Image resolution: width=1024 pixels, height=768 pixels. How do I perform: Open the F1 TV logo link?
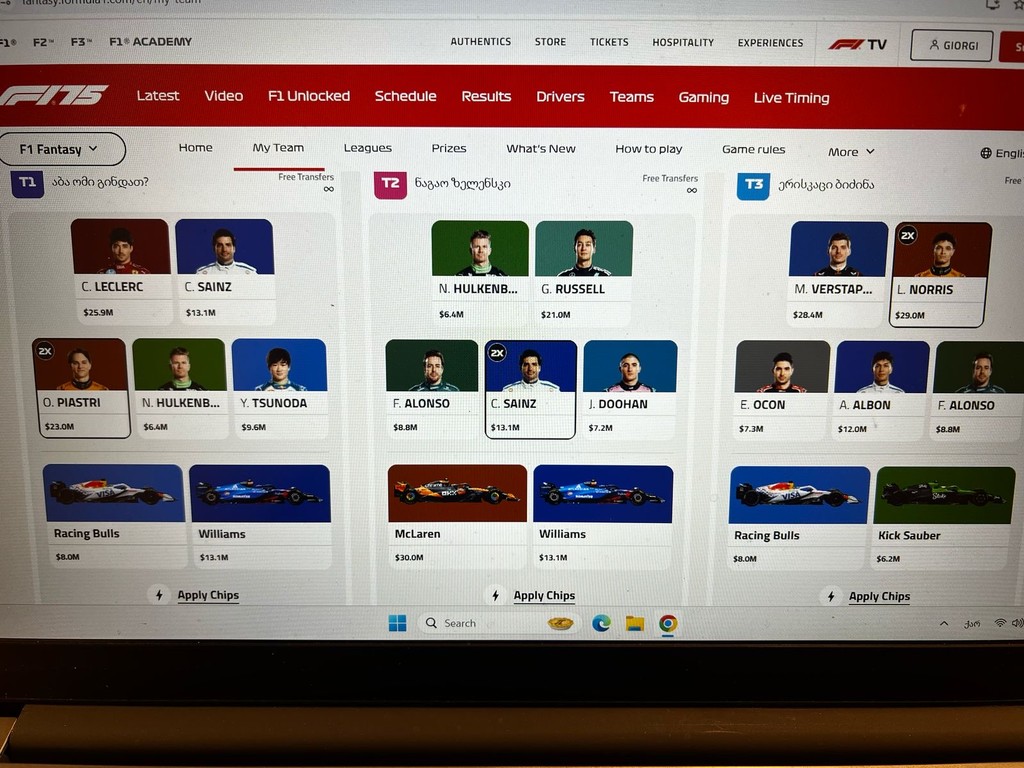857,44
